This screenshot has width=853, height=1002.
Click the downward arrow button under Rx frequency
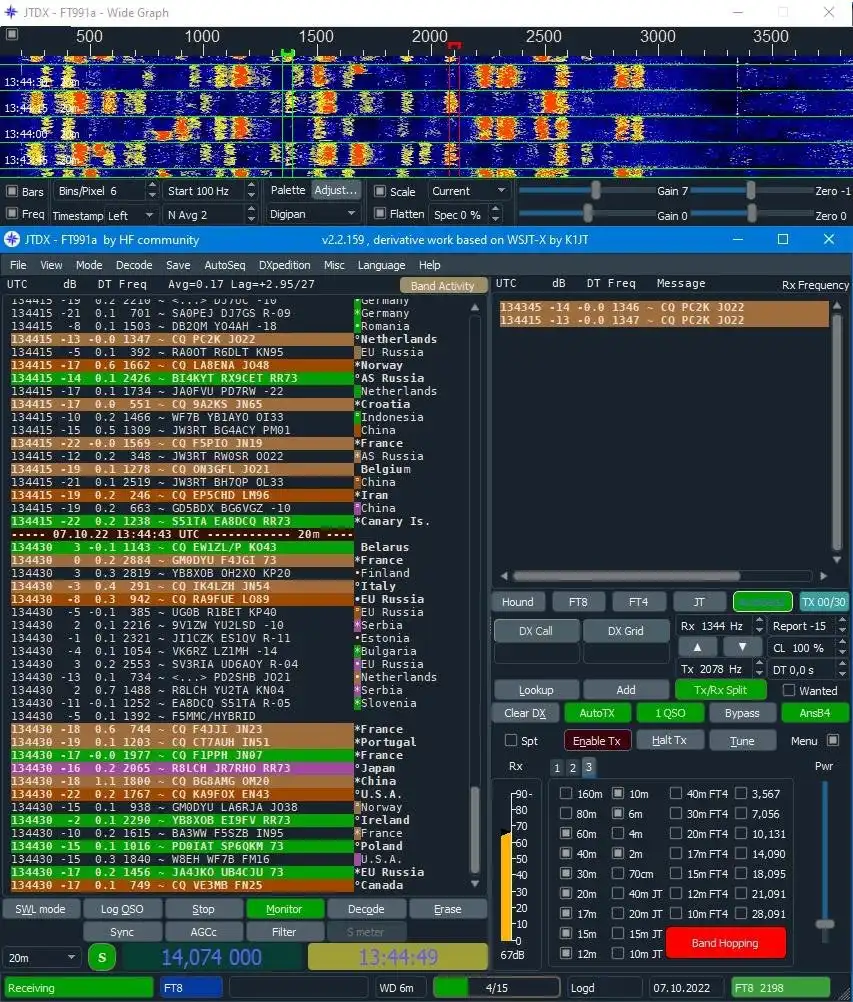742,647
